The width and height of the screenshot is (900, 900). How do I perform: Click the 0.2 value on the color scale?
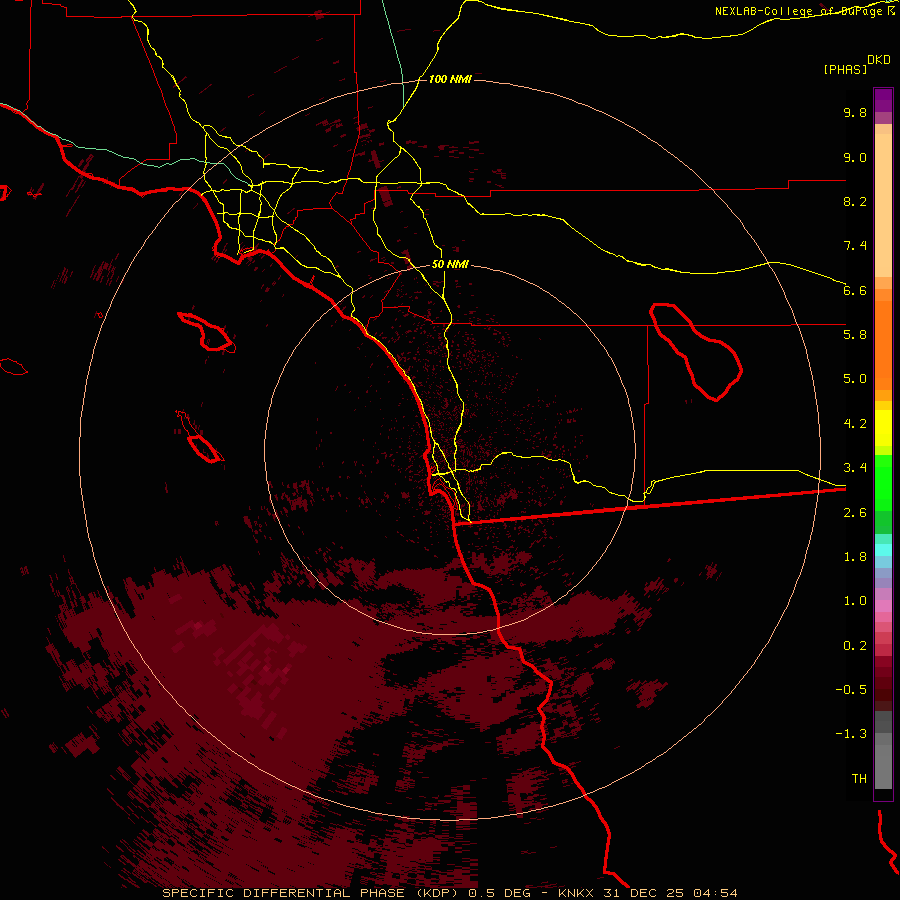pyautogui.click(x=855, y=646)
